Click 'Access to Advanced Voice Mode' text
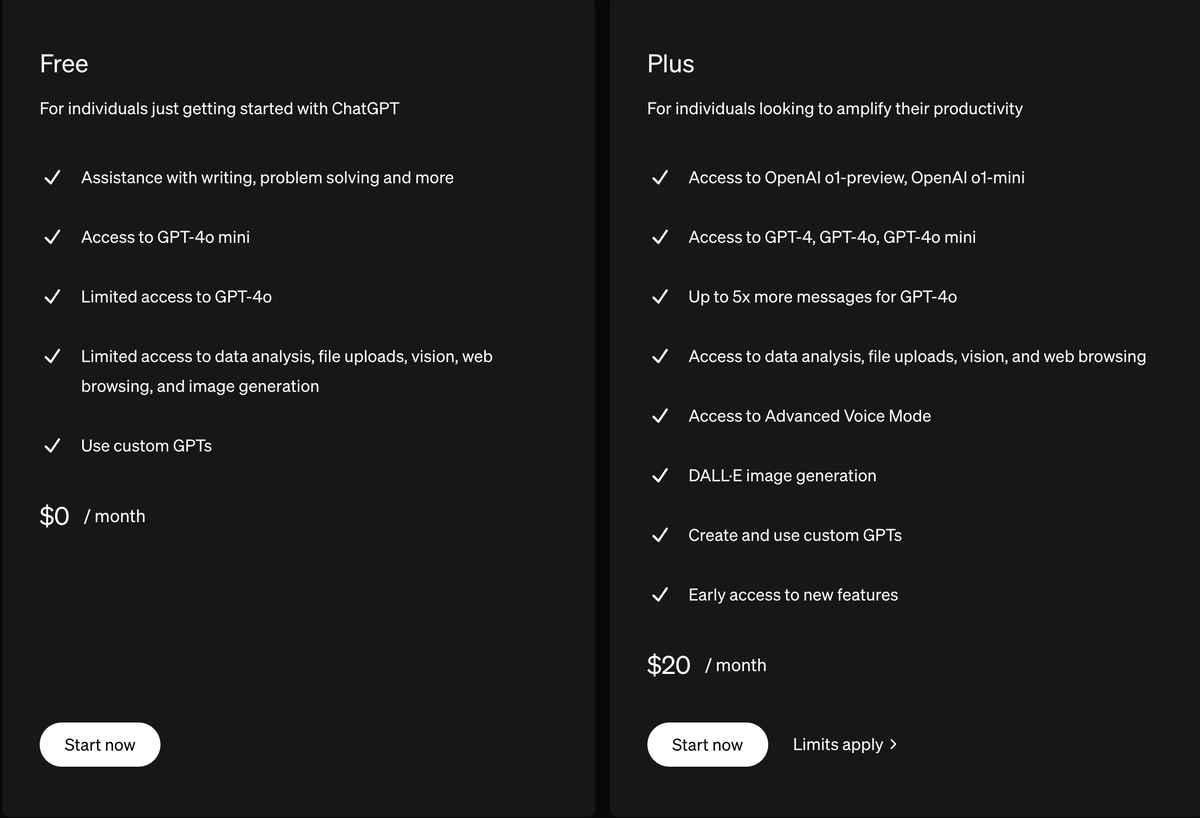1200x818 pixels. point(810,416)
